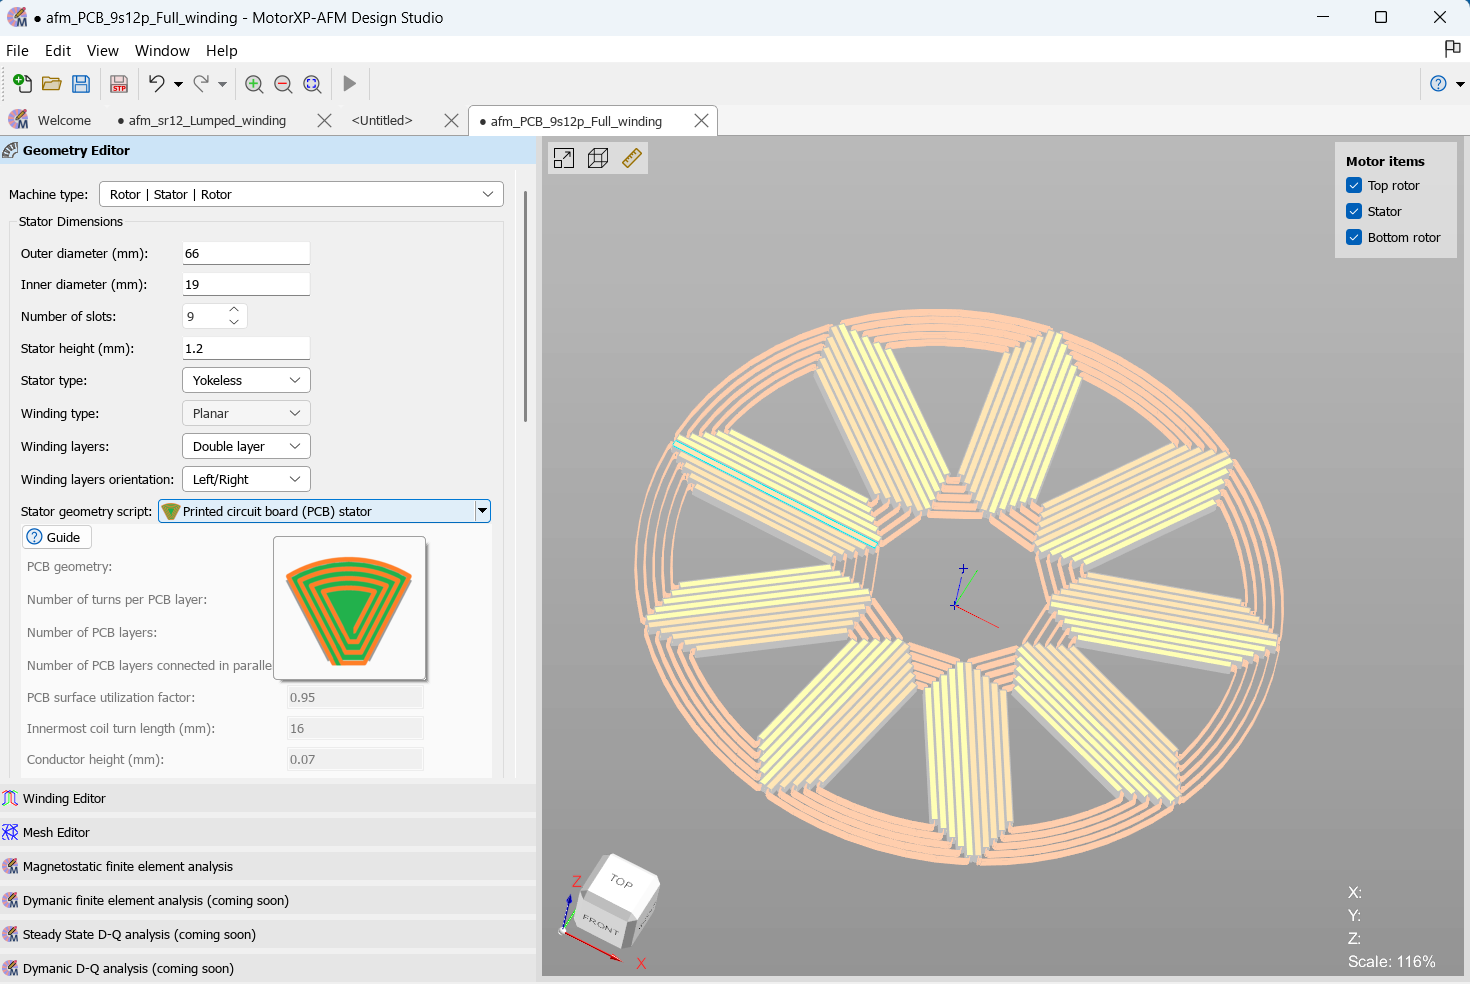Viewport: 1470px width, 984px height.
Task: Undo the last action
Action: (x=156, y=84)
